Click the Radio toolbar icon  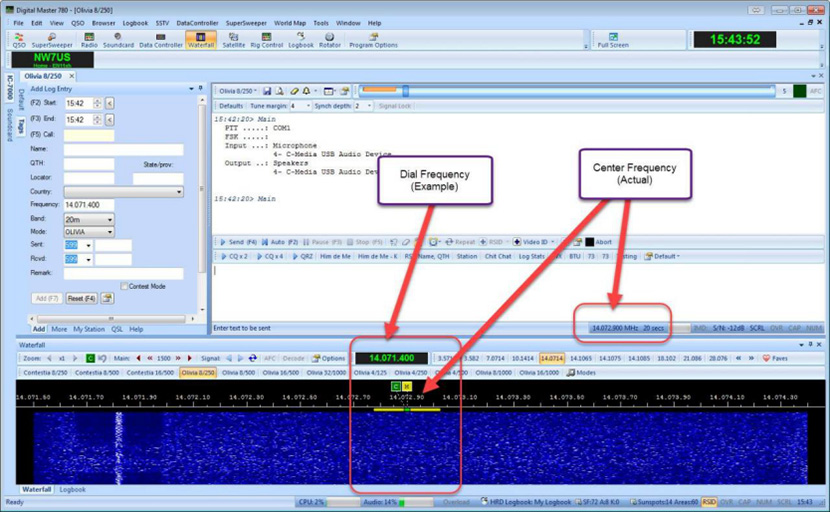(89, 40)
